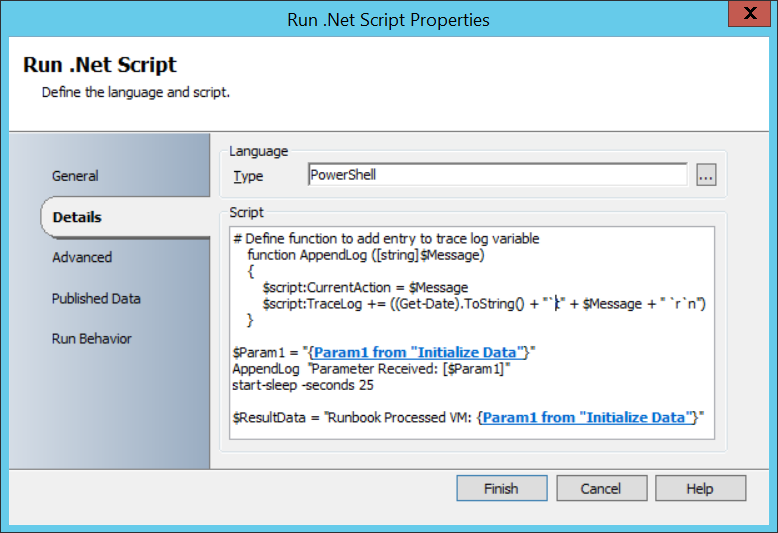Open the General tab
The height and width of the screenshot is (533, 778).
coord(75,176)
